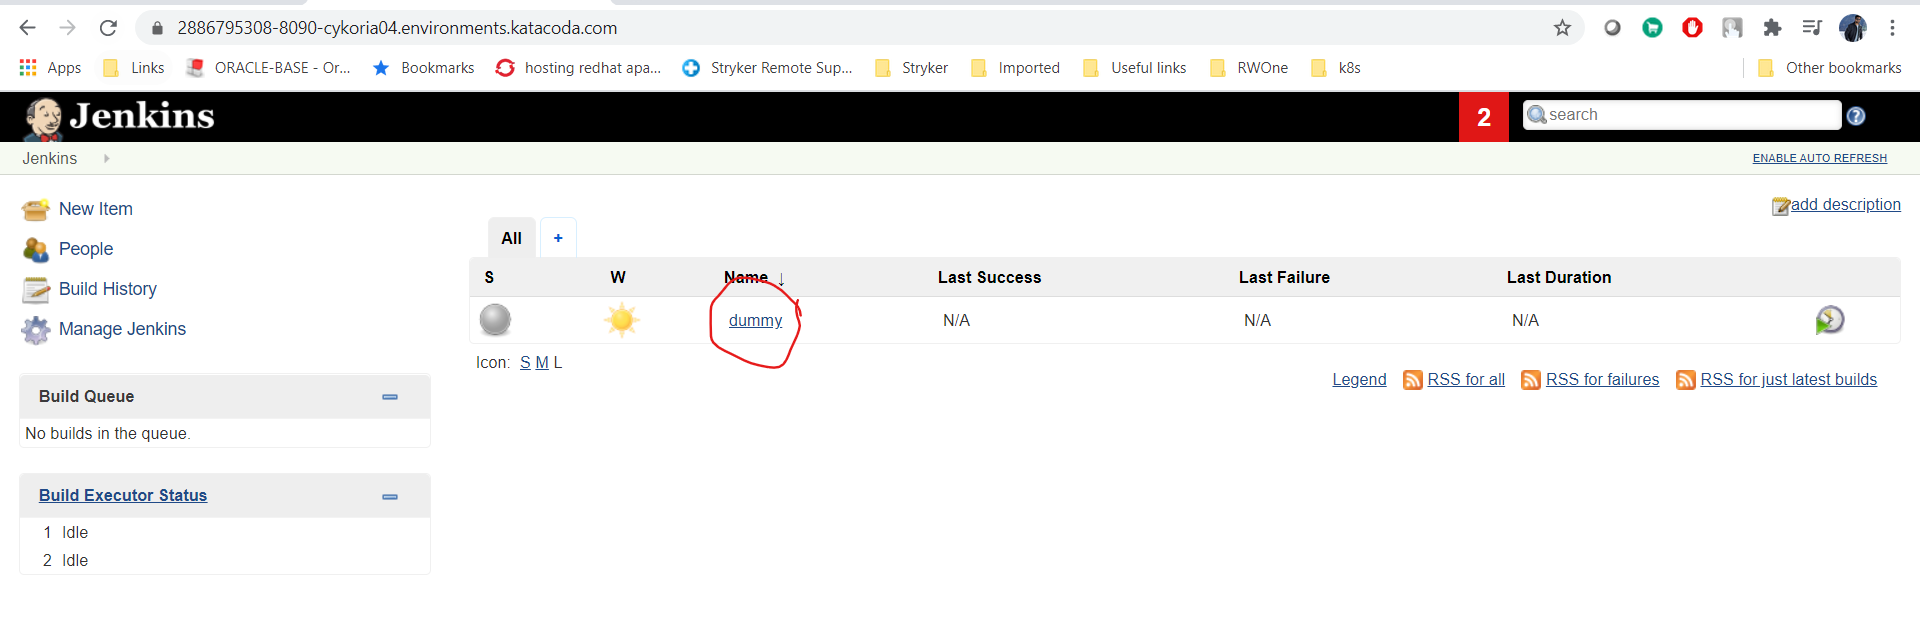This screenshot has width=1920, height=618.
Task: Open the RWOne bookmarks folder
Action: pyautogui.click(x=1248, y=68)
